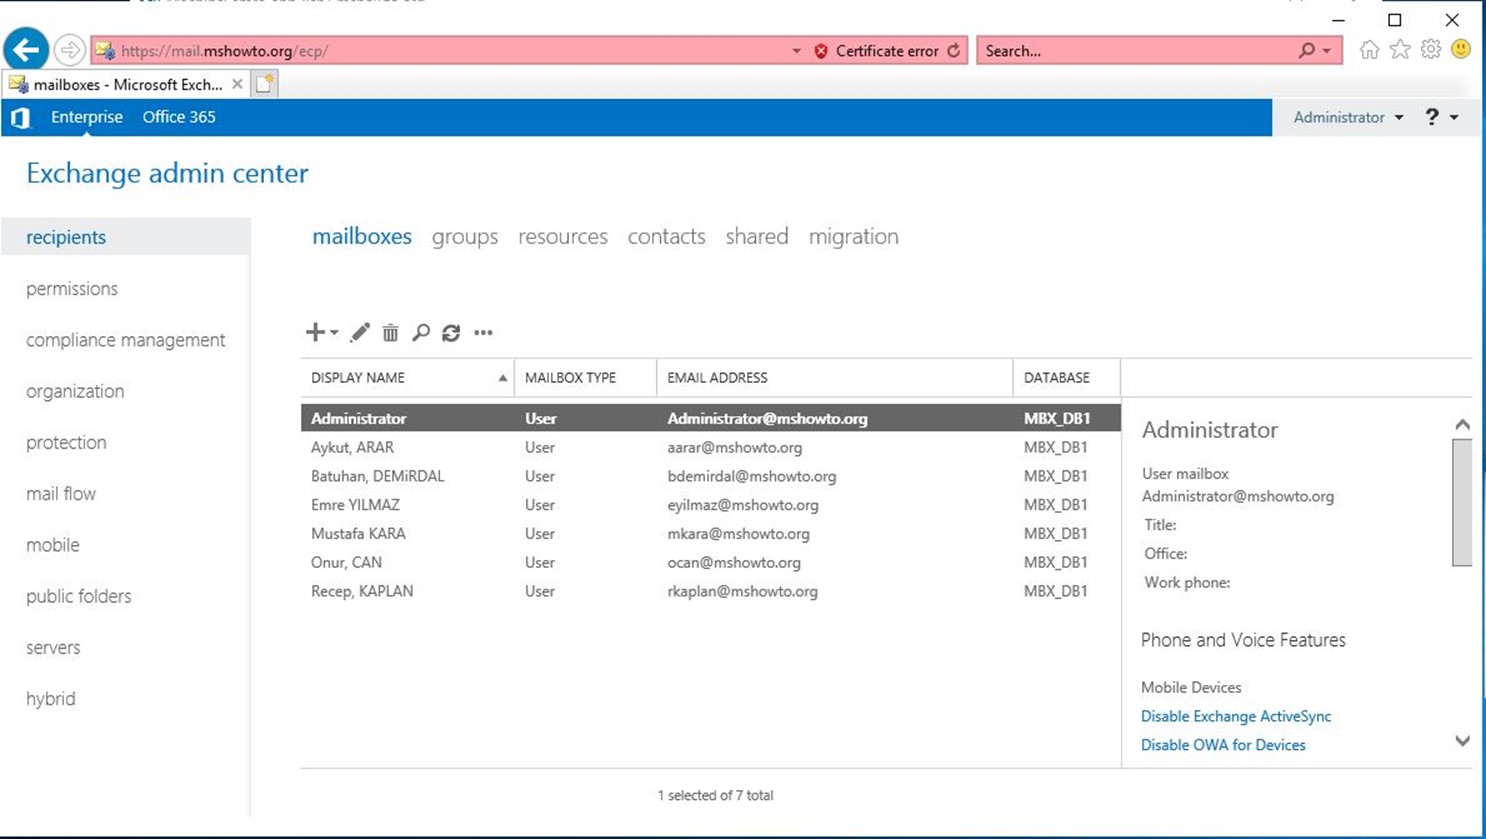This screenshot has height=839, width=1486.
Task: Click the mailbox list search magnifier icon
Action: [421, 333]
